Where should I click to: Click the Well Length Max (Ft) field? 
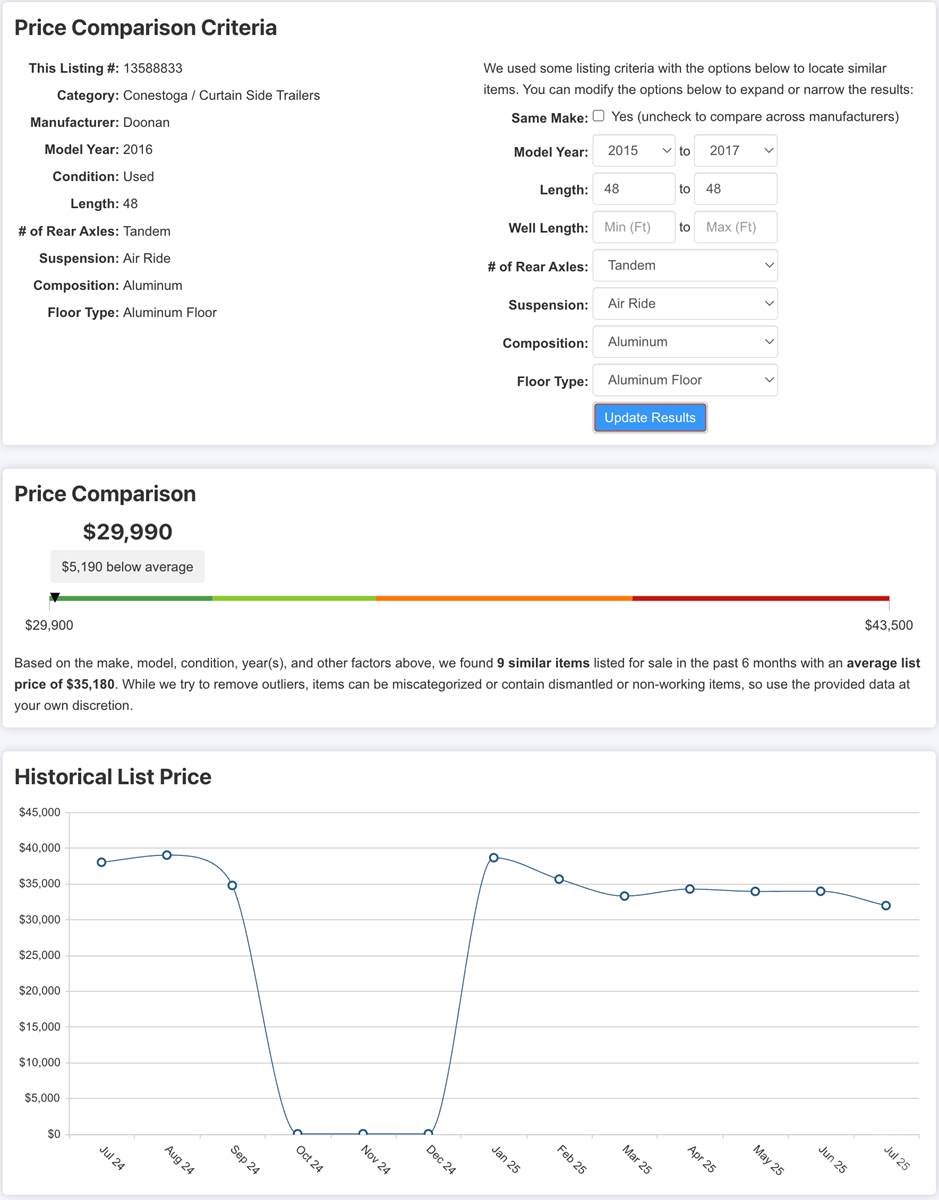click(735, 227)
